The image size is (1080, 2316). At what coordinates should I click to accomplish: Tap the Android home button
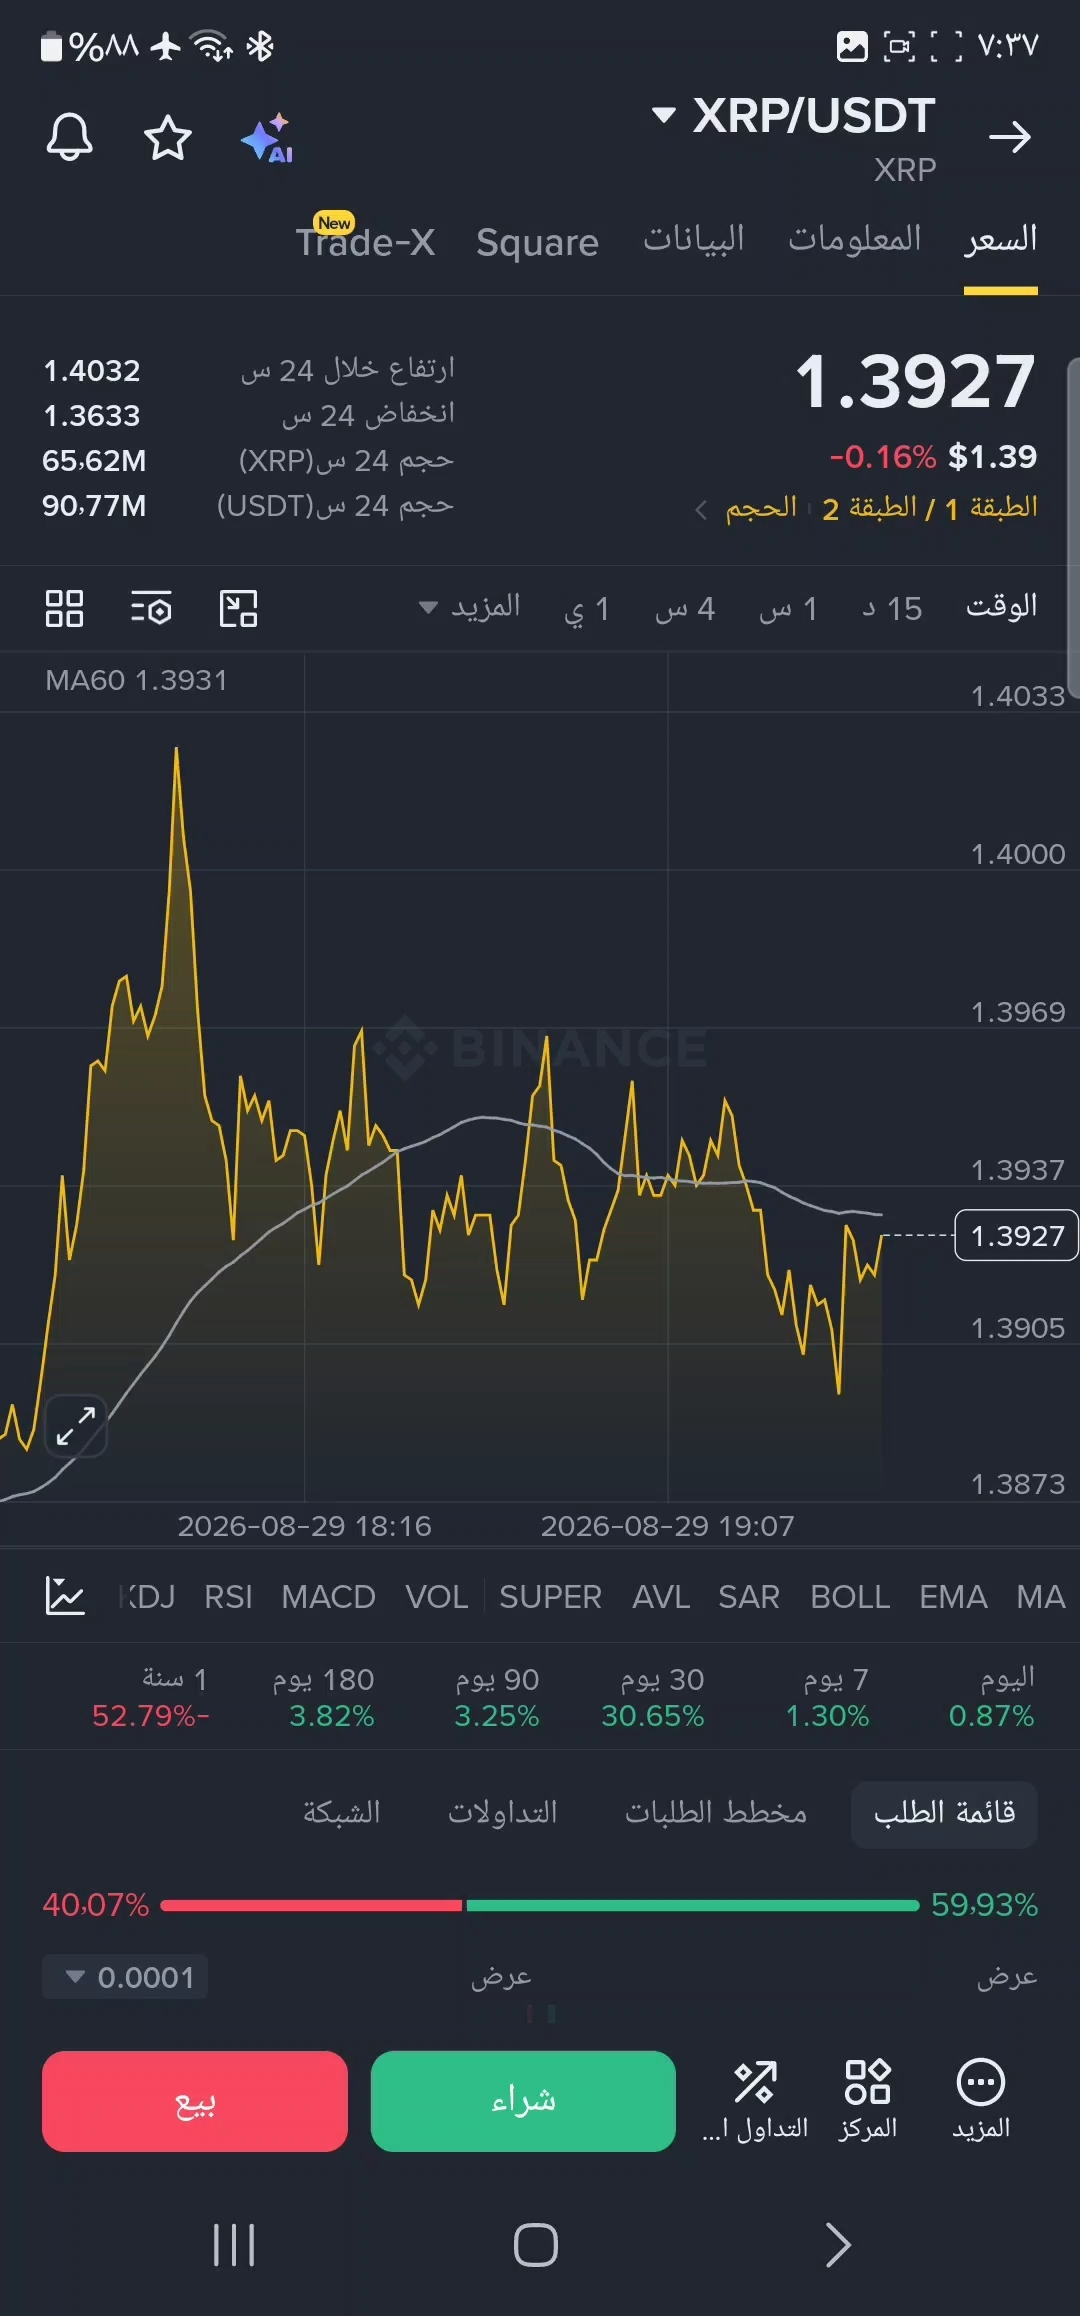pyautogui.click(x=536, y=2245)
